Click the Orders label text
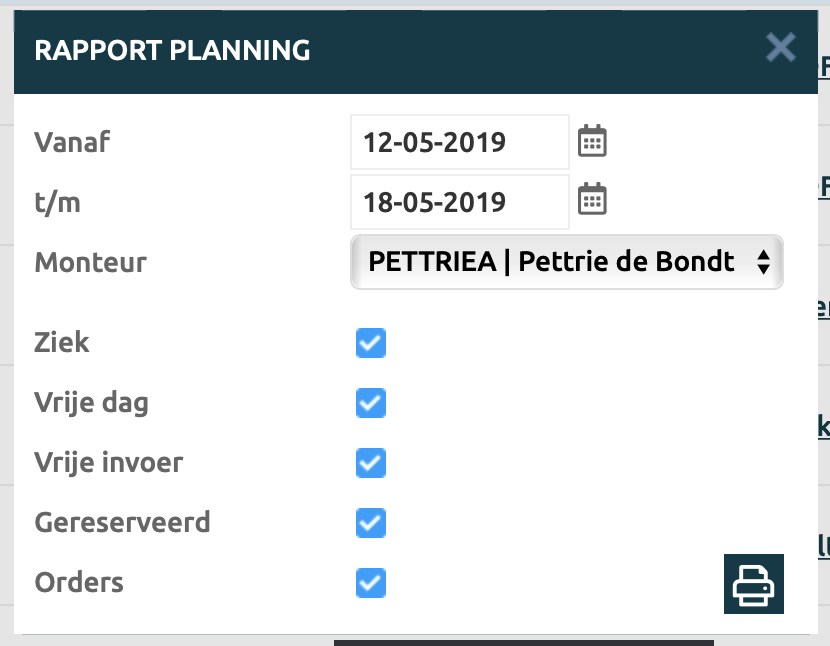This screenshot has height=646, width=830. (x=79, y=583)
